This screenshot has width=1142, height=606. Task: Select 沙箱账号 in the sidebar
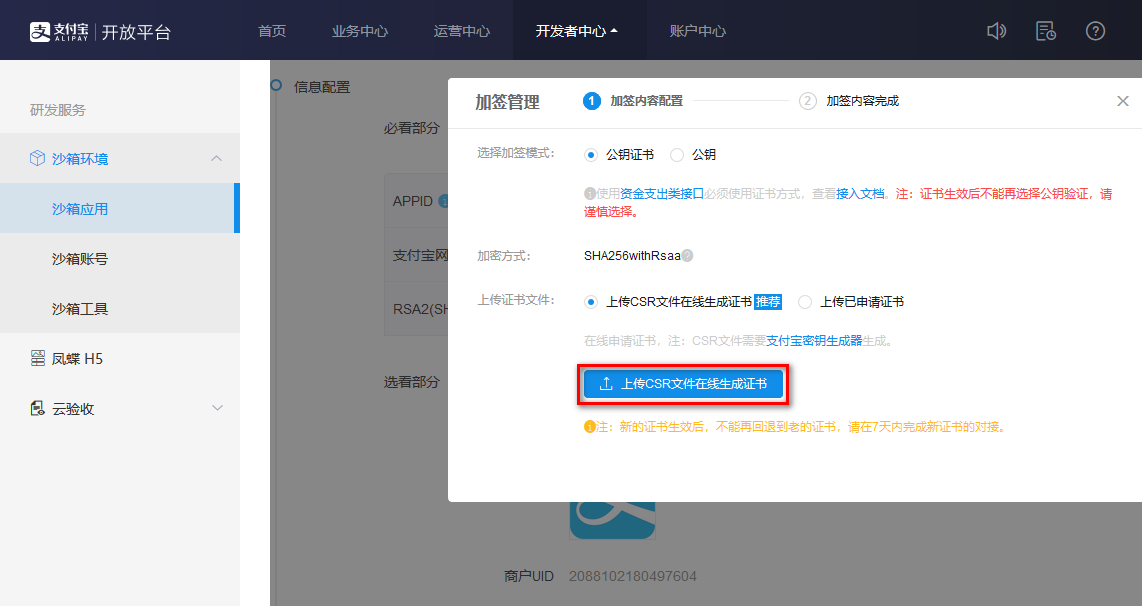click(119, 259)
